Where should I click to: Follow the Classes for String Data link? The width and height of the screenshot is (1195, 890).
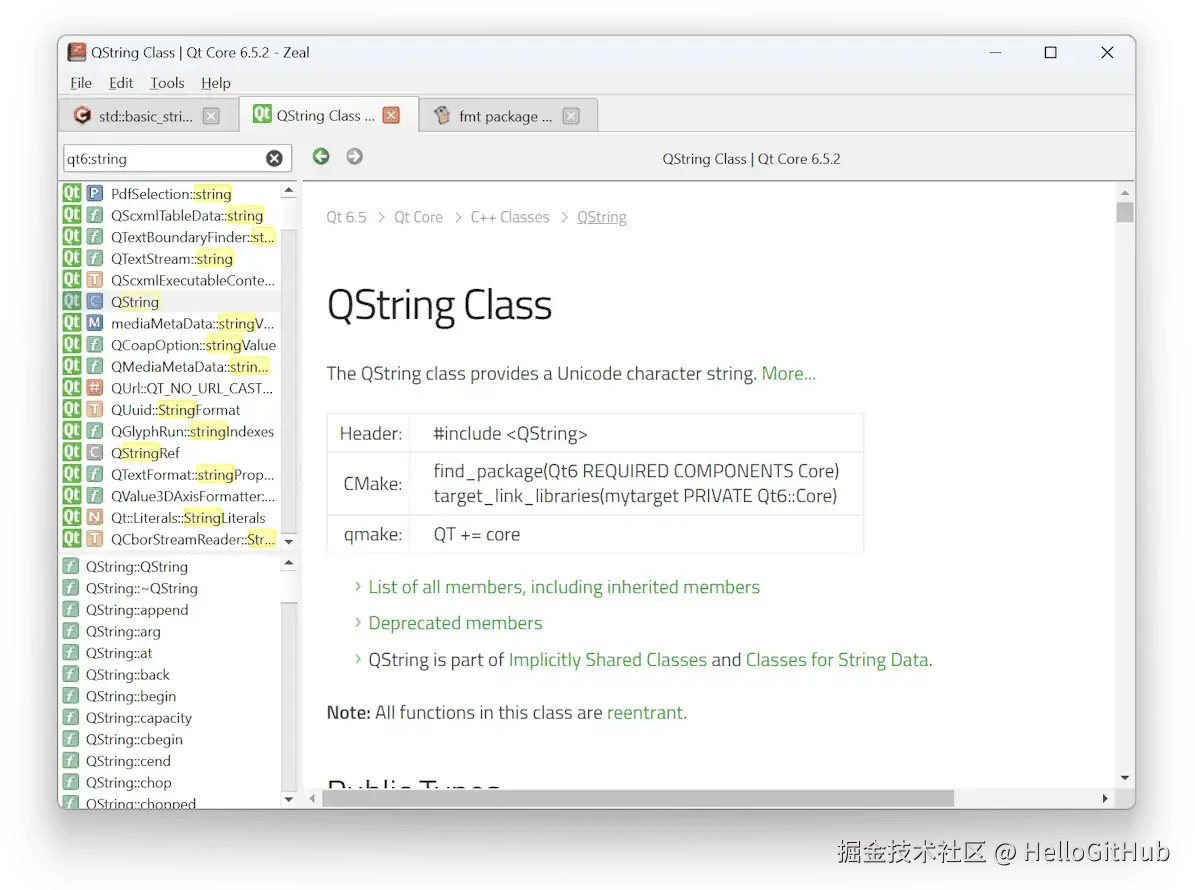click(837, 659)
